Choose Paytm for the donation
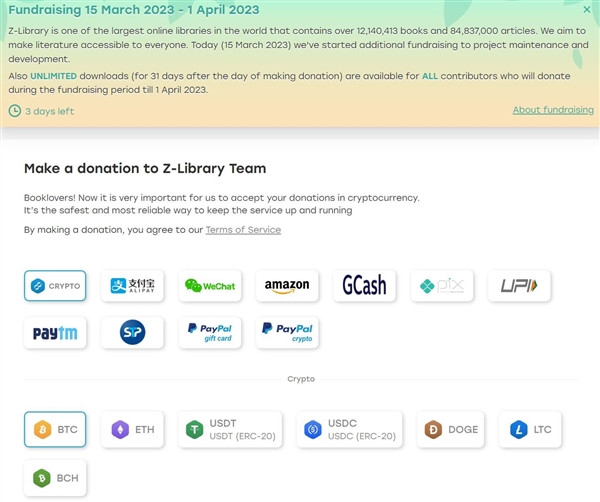This screenshot has height=502, width=600. coord(55,332)
